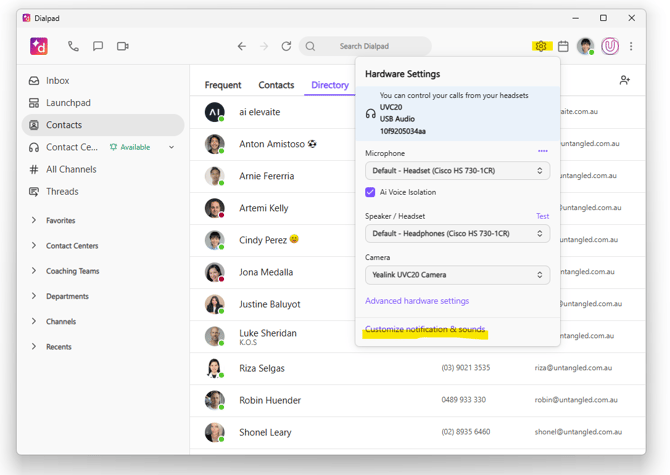The width and height of the screenshot is (670, 475).
Task: Open the user profile avatar
Action: coord(585,46)
